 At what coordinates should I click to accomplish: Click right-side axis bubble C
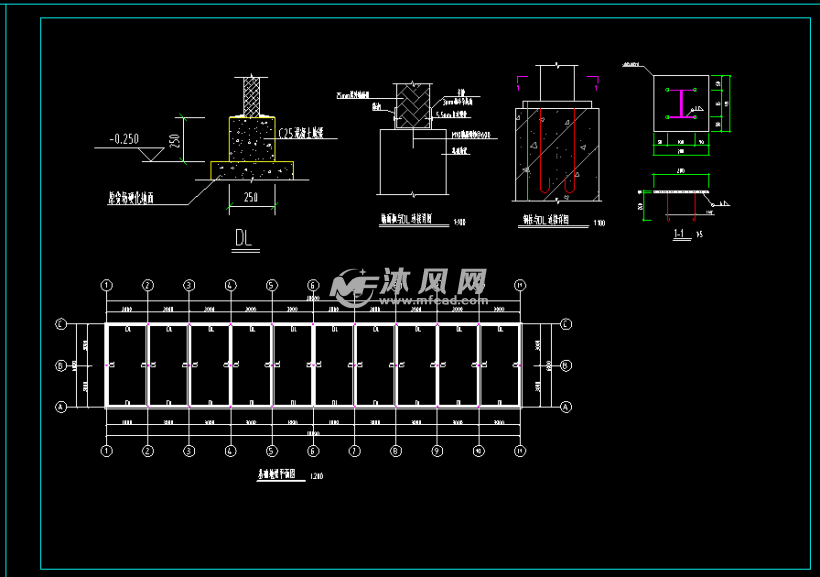(566, 324)
